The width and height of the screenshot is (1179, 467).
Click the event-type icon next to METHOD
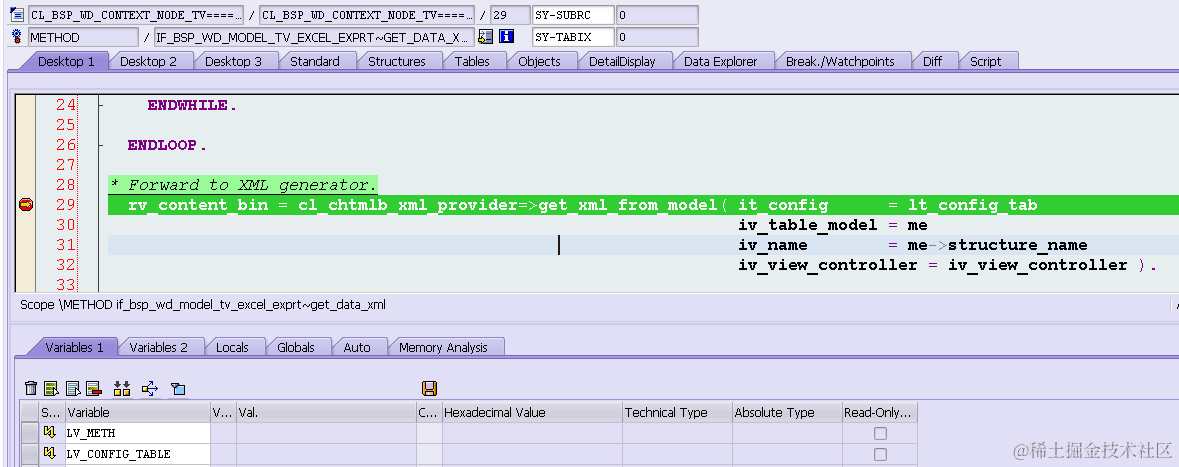pos(17,36)
